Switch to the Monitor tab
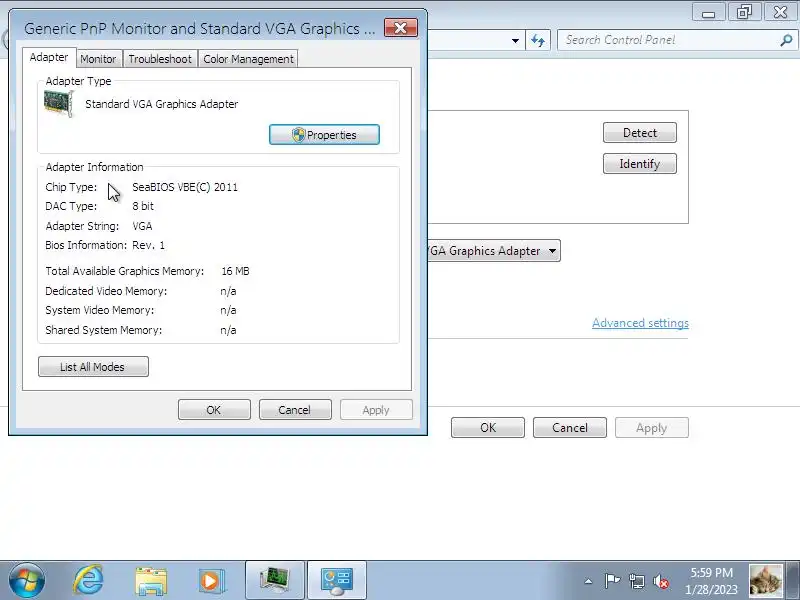This screenshot has width=800, height=600. coord(98,59)
